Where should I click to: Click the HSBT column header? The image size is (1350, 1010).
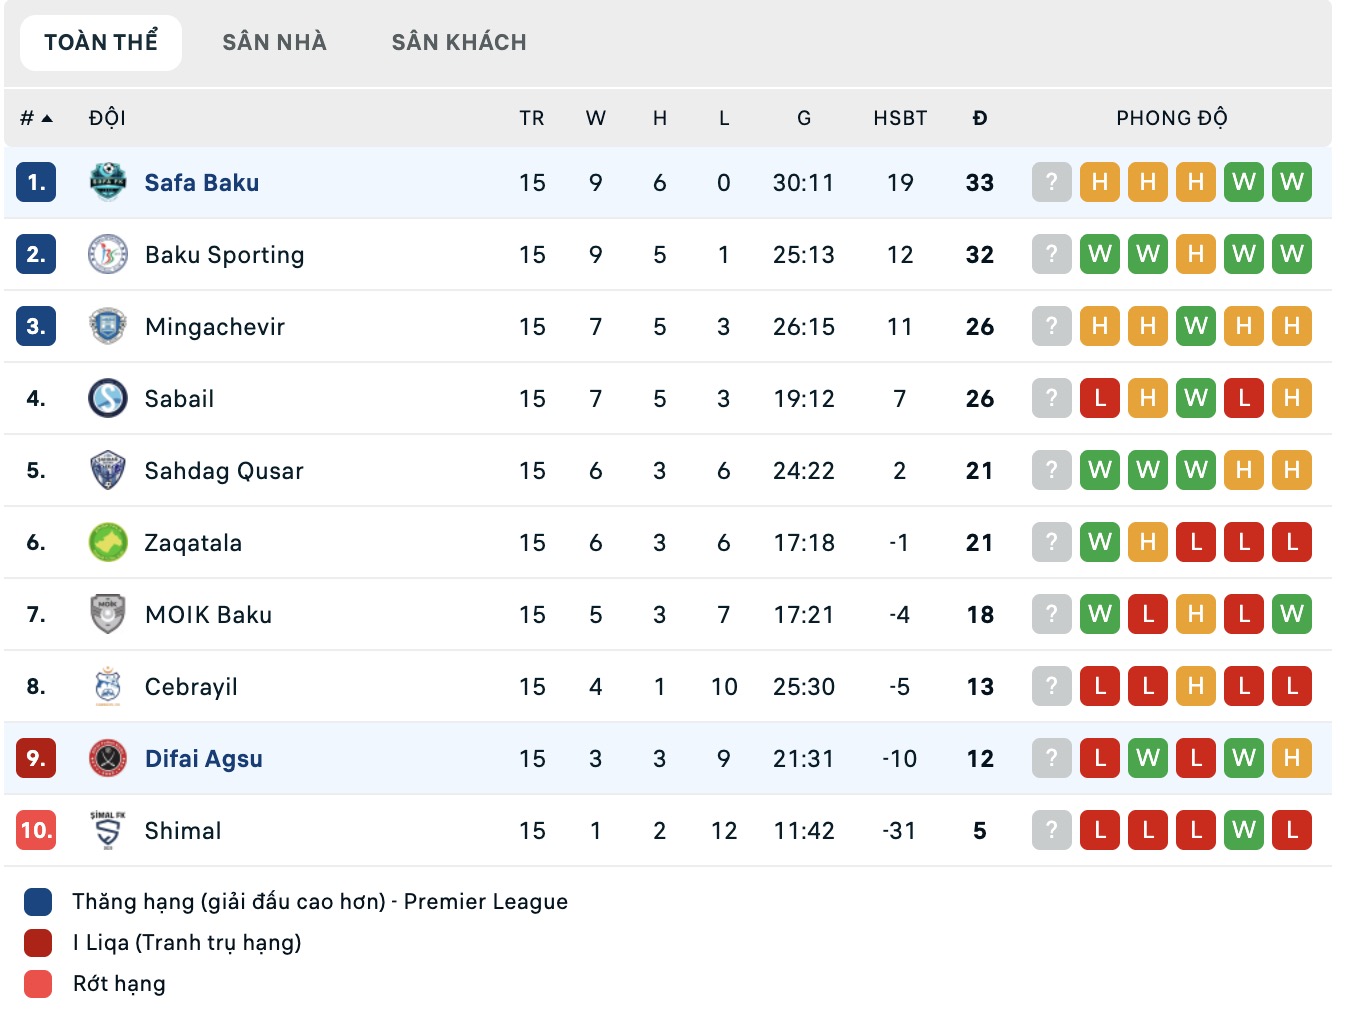click(900, 118)
